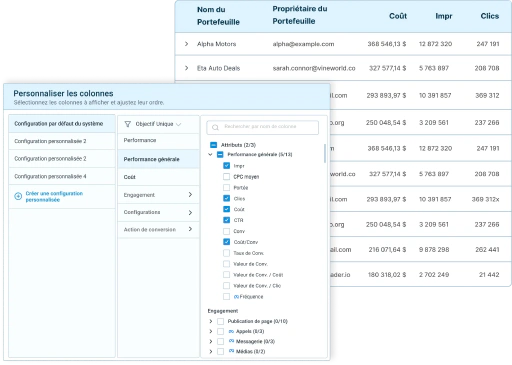Select the Messagerie group checkbox
The height and width of the screenshot is (365, 512).
tap(220, 341)
